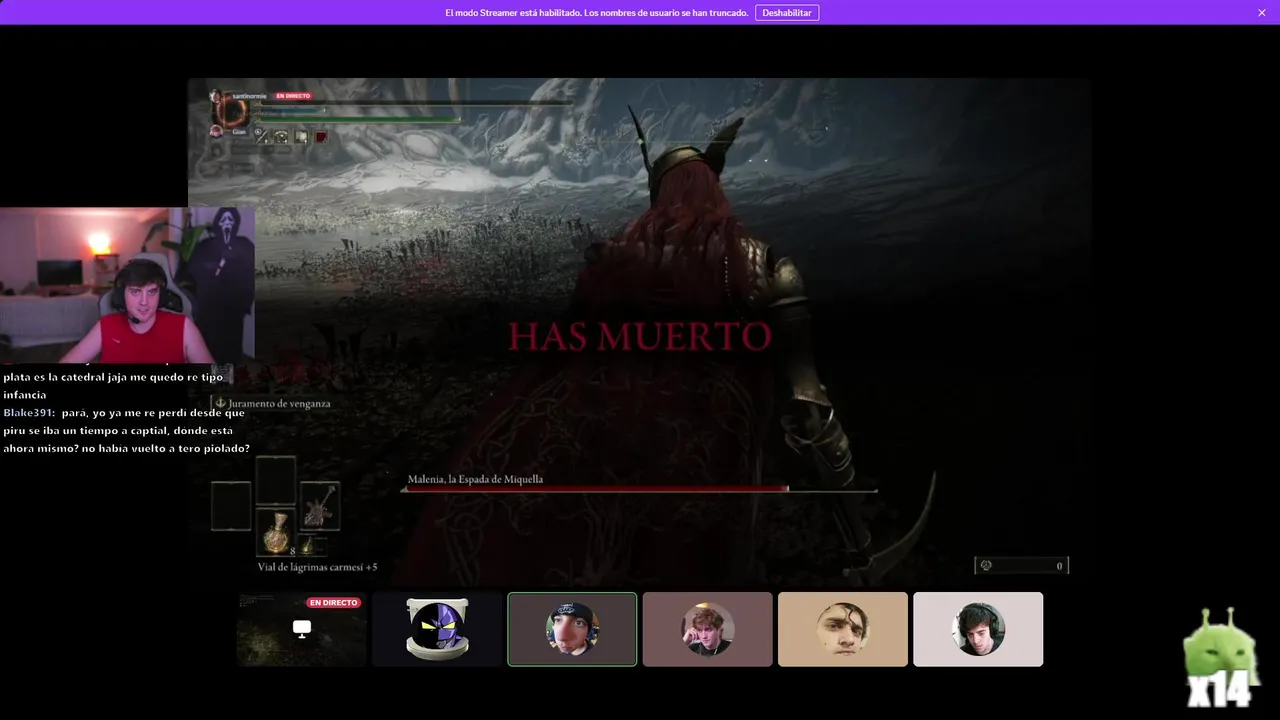Select the green-outlined speaking participant tile
The width and height of the screenshot is (1280, 720).
click(572, 629)
